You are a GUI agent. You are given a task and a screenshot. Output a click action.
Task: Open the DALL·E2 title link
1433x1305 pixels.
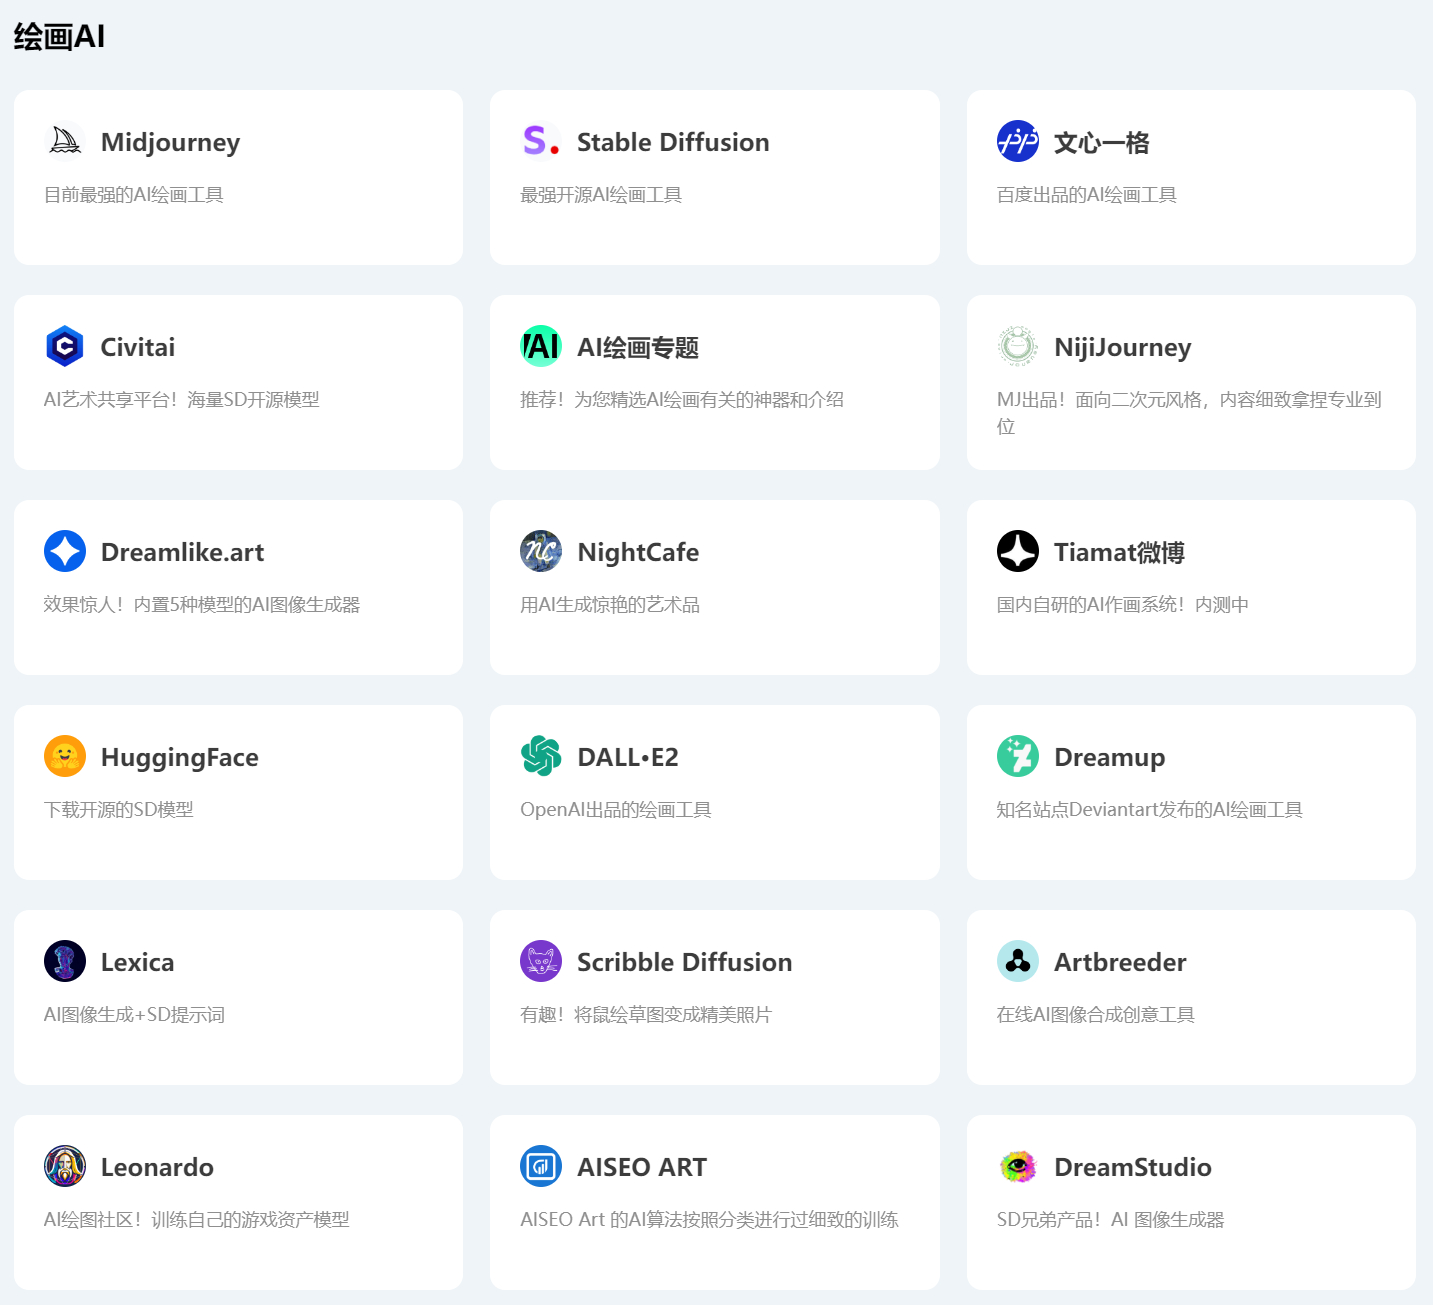(628, 757)
